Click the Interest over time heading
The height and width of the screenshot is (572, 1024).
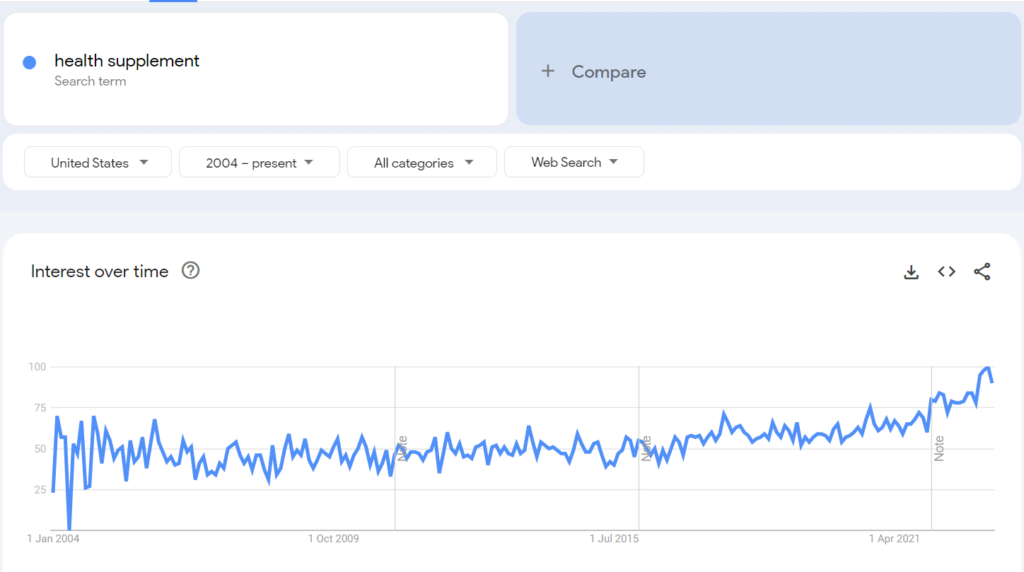point(99,271)
